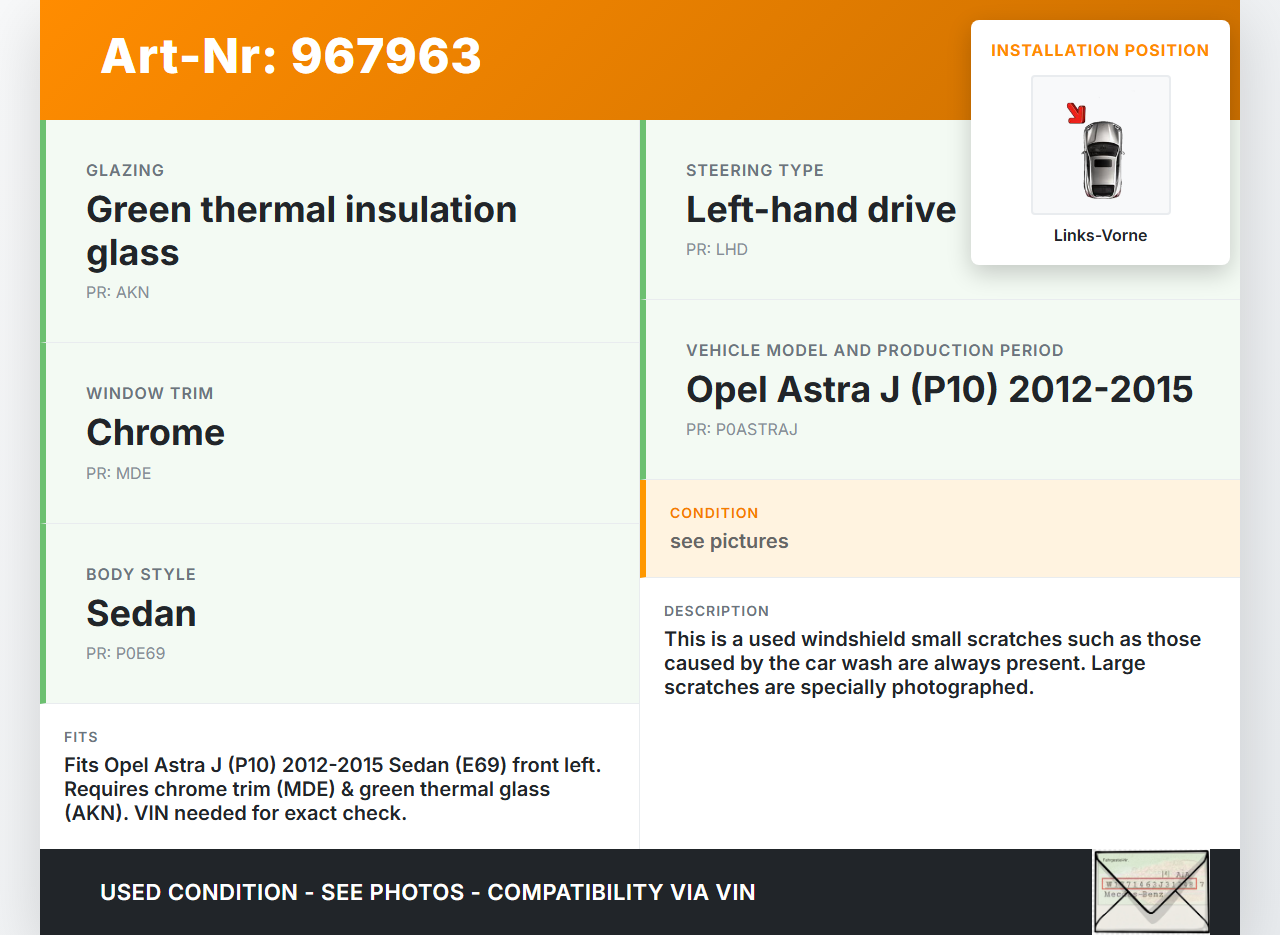
Task: Click the USED CONDITION footer banner text
Action: click(x=427, y=892)
